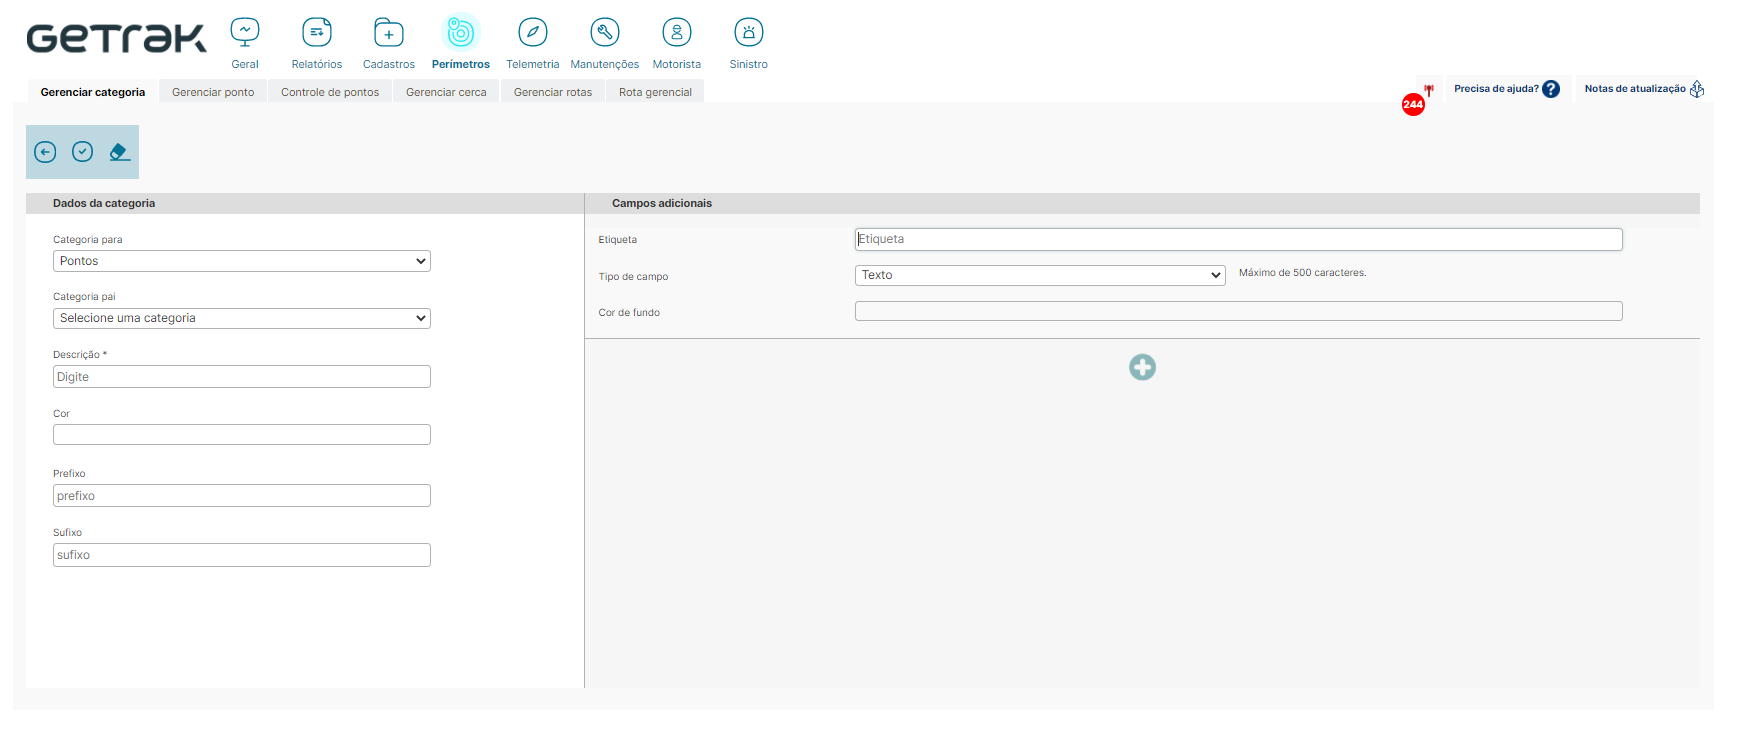Click the Dados da categoria header
The width and height of the screenshot is (1757, 752).
104,203
